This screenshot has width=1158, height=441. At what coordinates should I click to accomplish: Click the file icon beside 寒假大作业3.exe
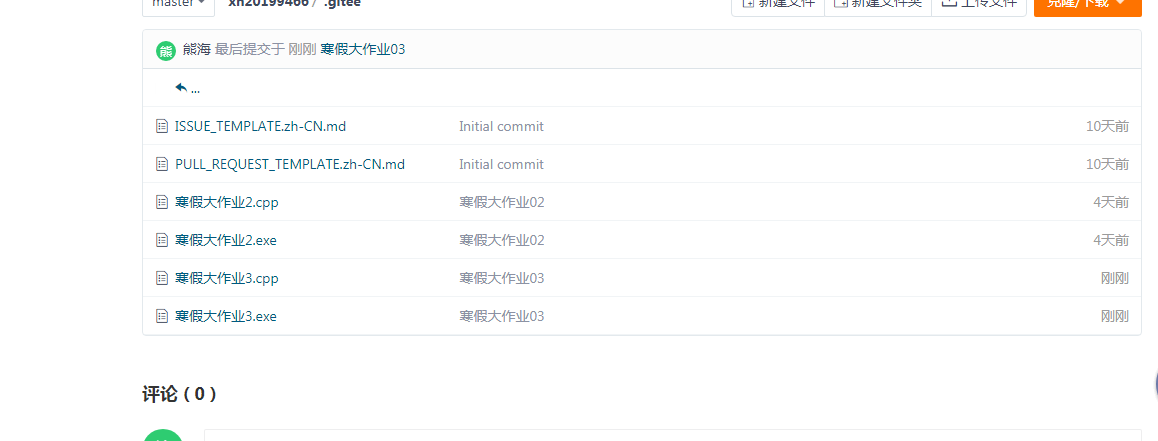click(x=162, y=316)
